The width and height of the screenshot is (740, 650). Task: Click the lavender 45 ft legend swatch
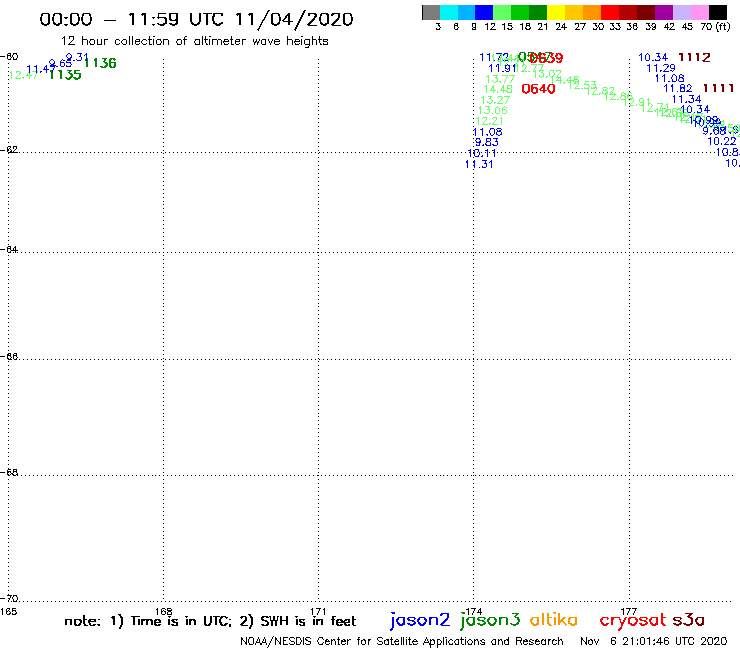click(x=681, y=12)
